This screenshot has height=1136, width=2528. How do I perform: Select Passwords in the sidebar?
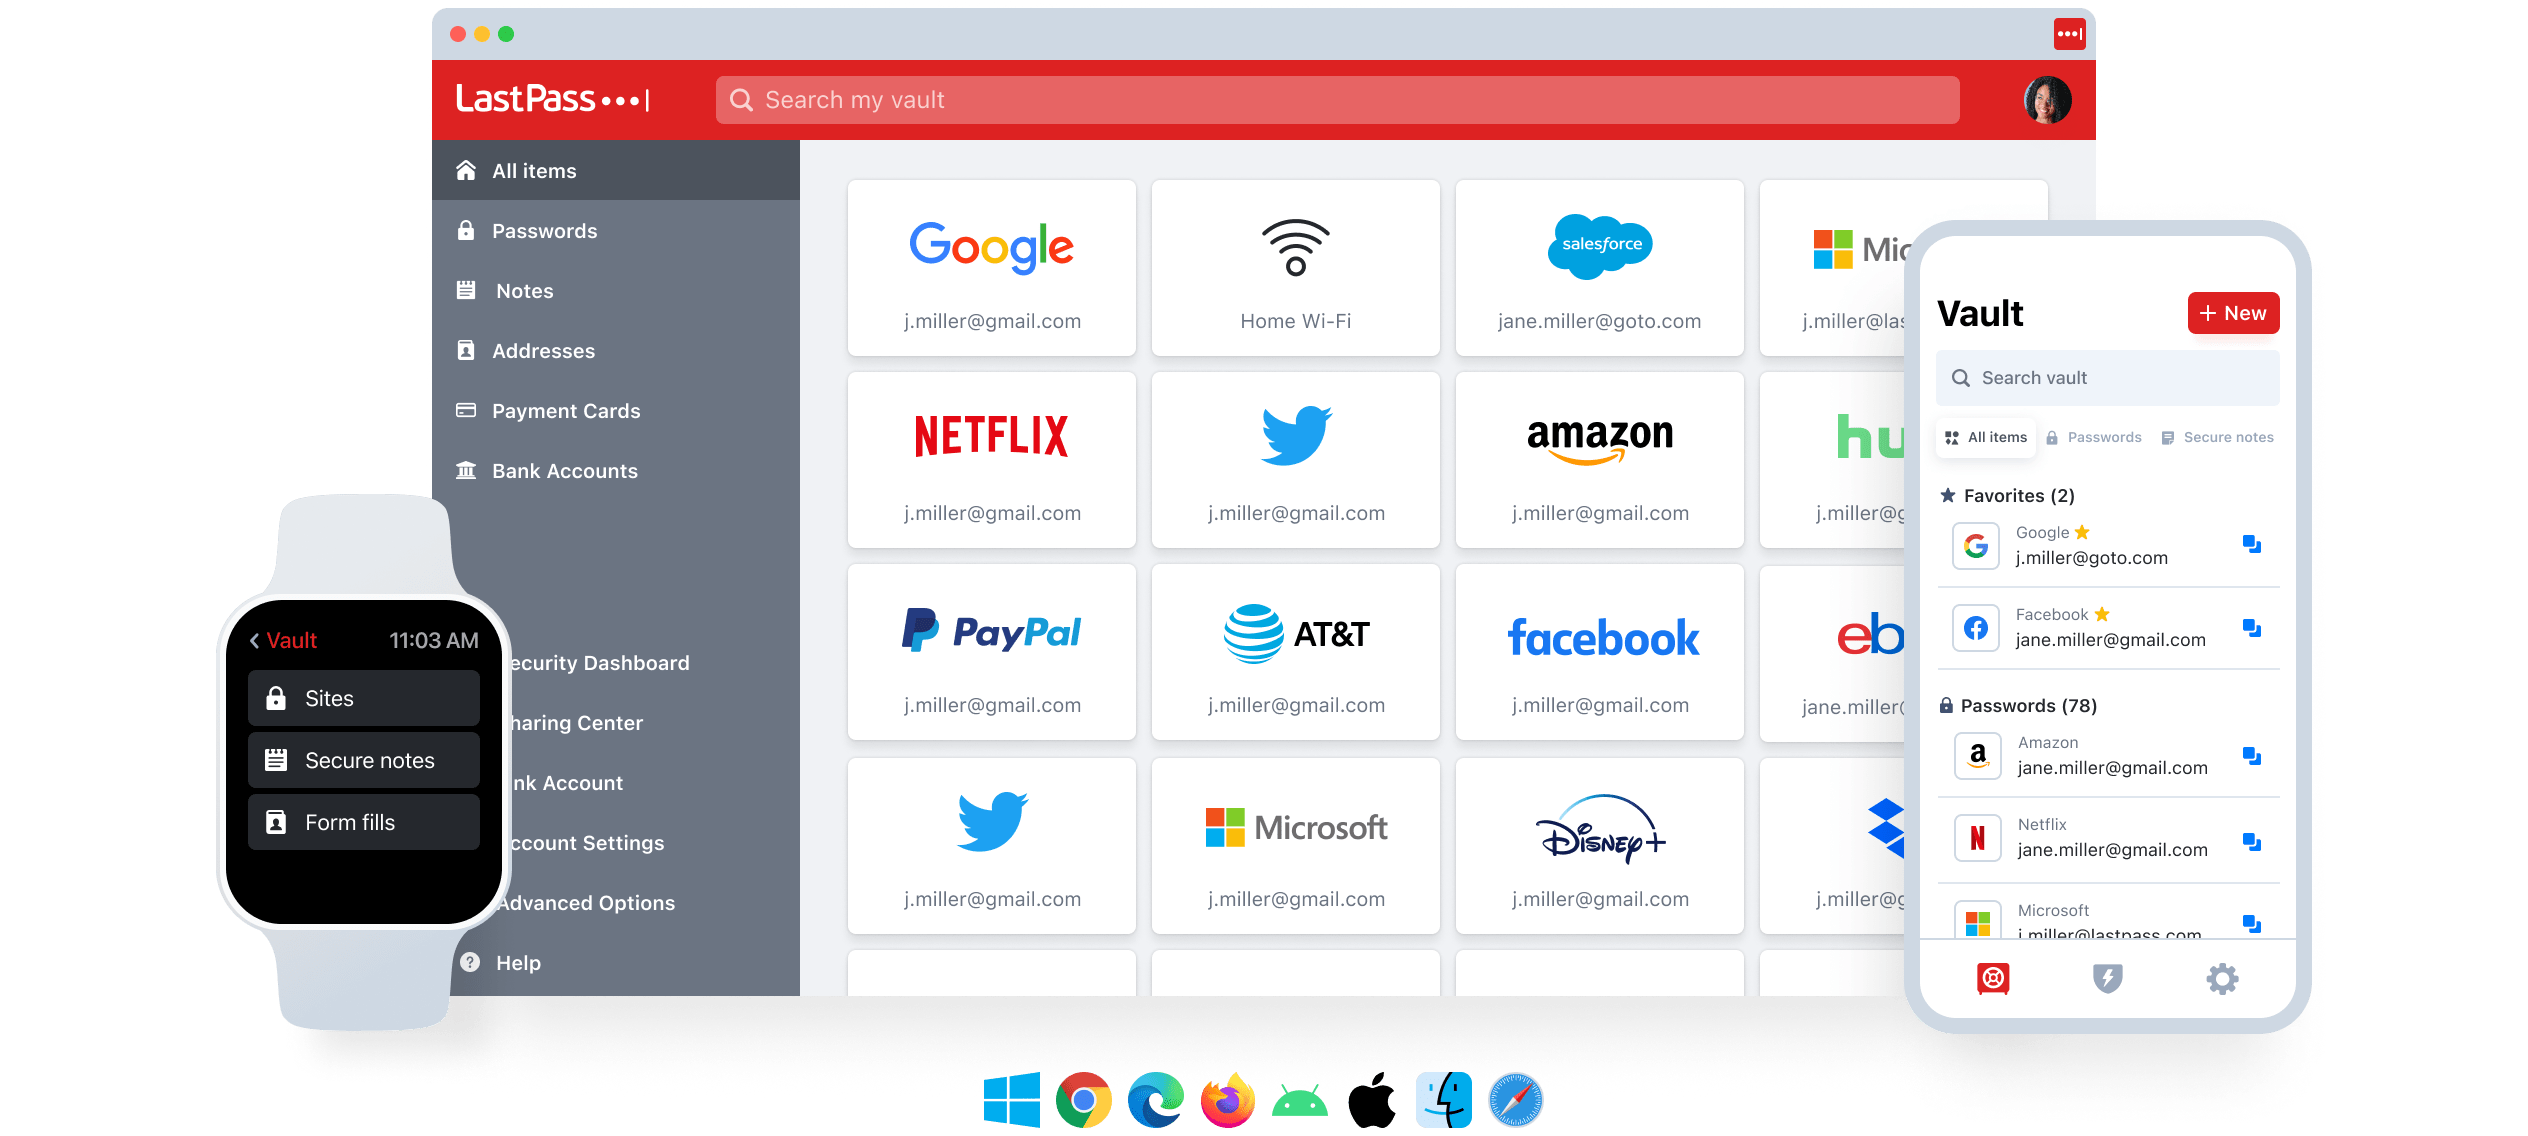(544, 231)
